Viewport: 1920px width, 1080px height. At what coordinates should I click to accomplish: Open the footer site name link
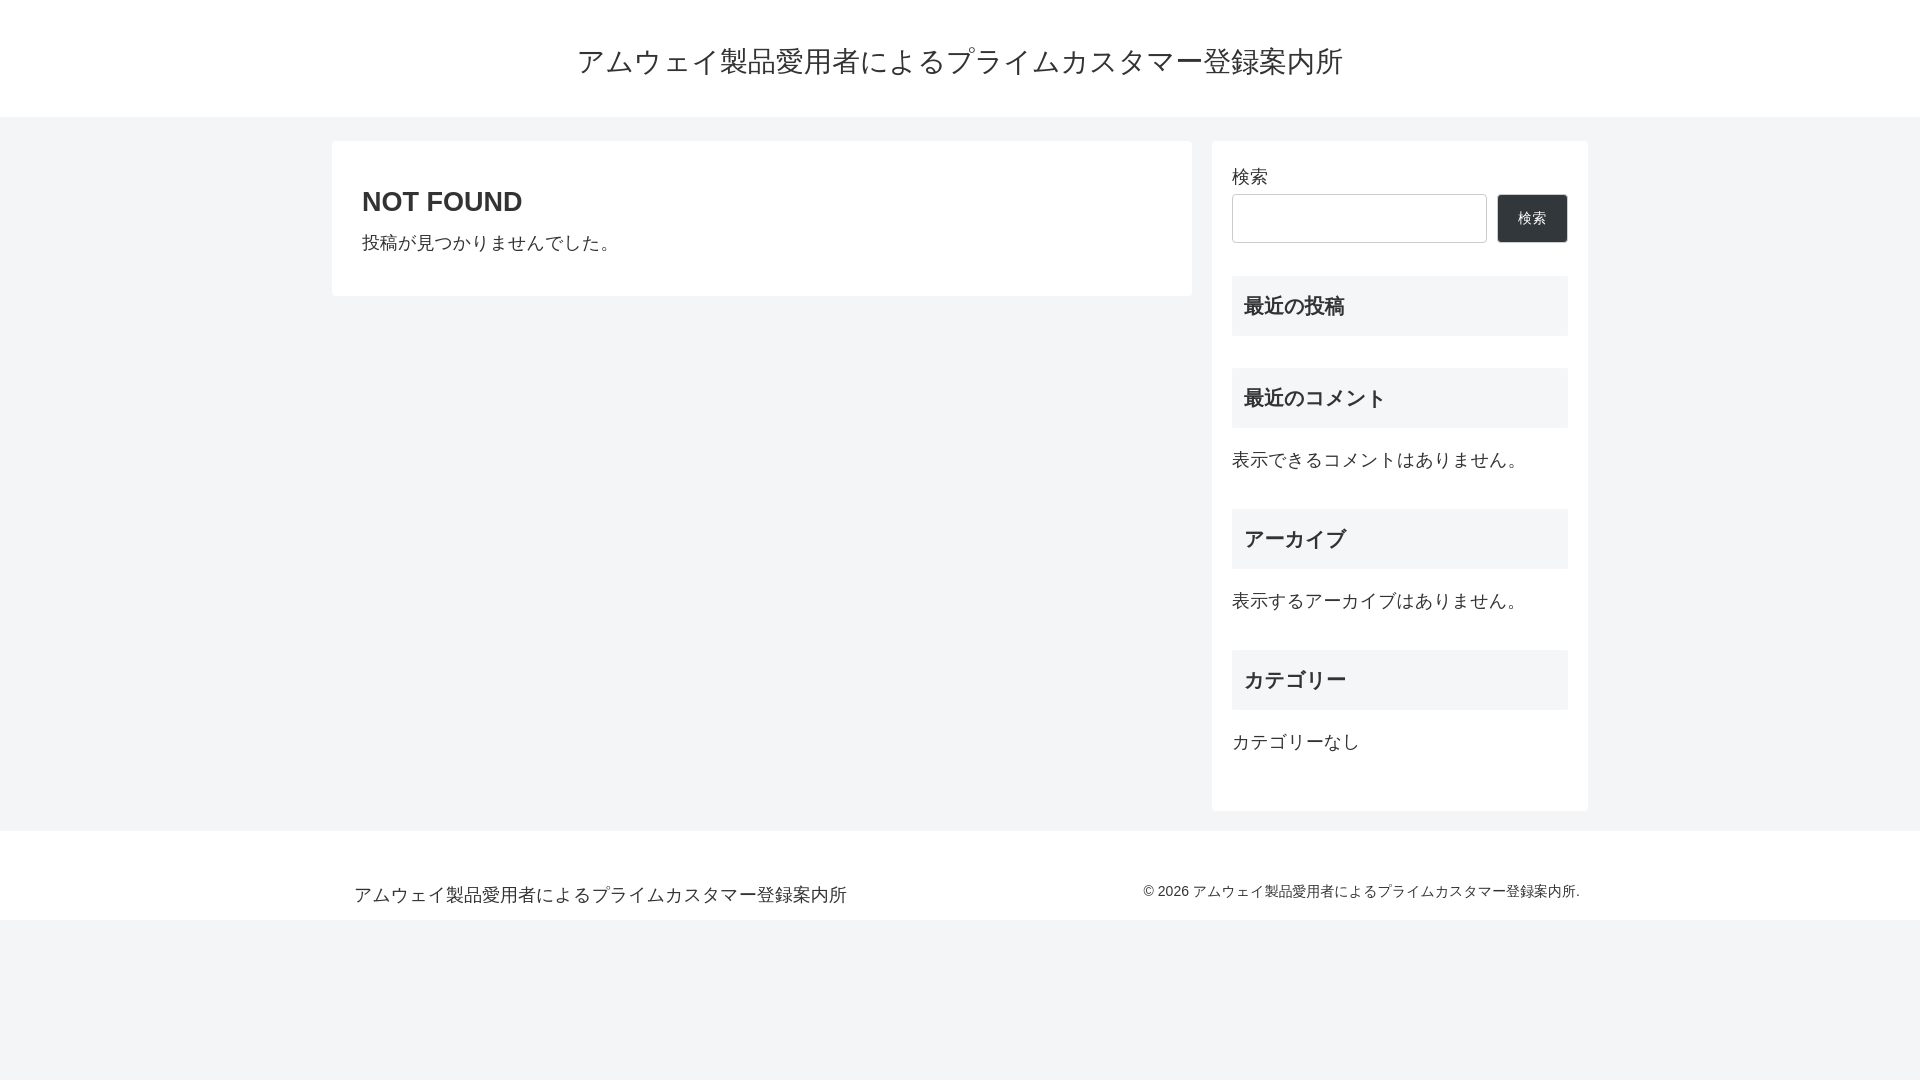(x=600, y=895)
